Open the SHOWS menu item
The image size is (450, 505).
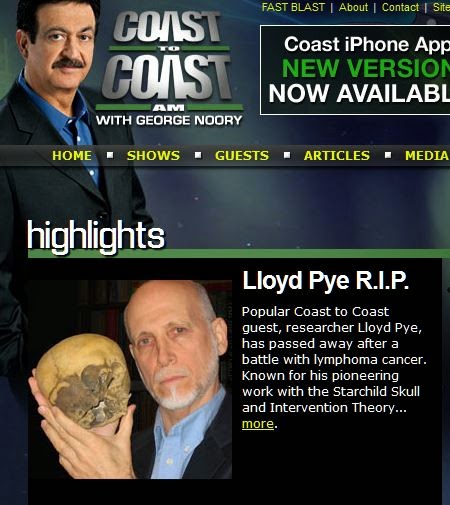(153, 156)
